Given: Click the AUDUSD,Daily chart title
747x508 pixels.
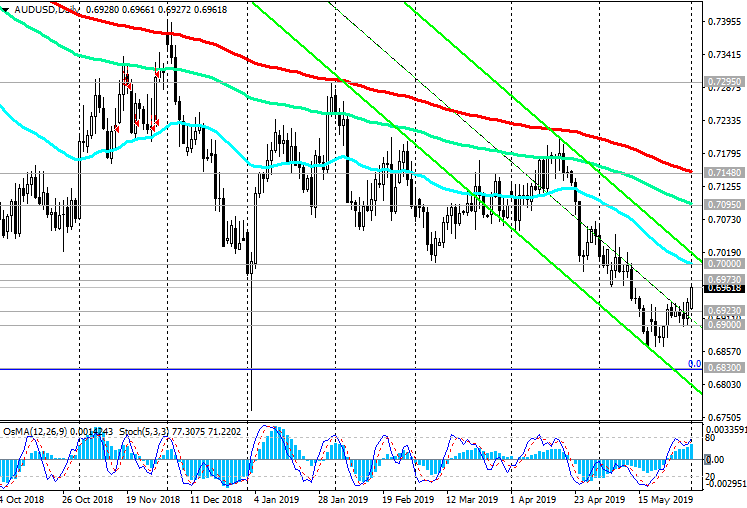Looking at the screenshot, I should pos(47,10).
